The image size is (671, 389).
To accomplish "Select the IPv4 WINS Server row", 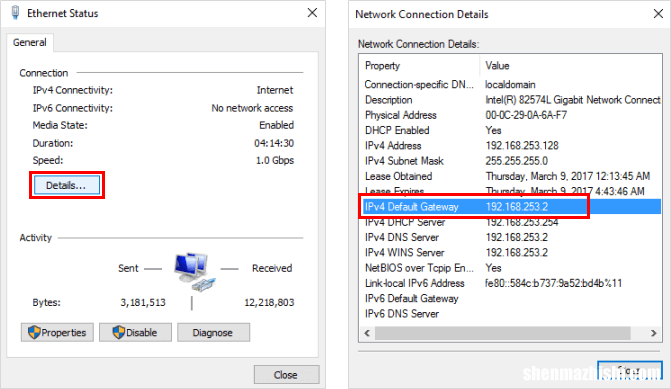I will [x=511, y=252].
